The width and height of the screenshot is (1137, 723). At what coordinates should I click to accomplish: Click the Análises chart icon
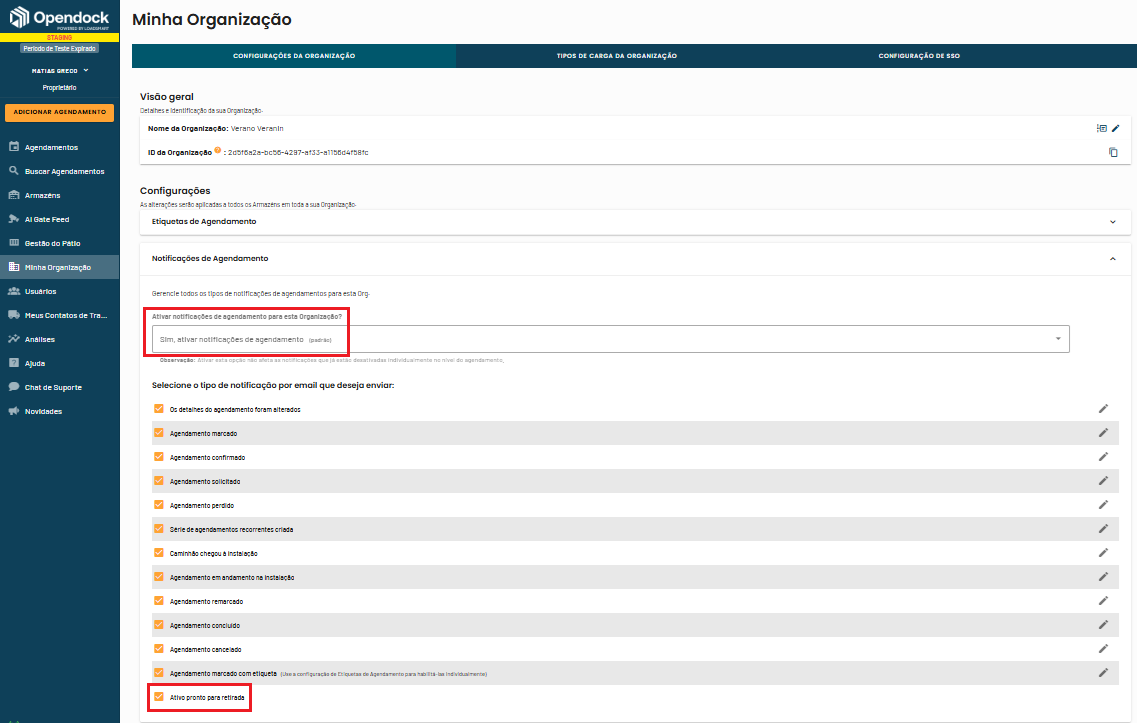[x=14, y=339]
